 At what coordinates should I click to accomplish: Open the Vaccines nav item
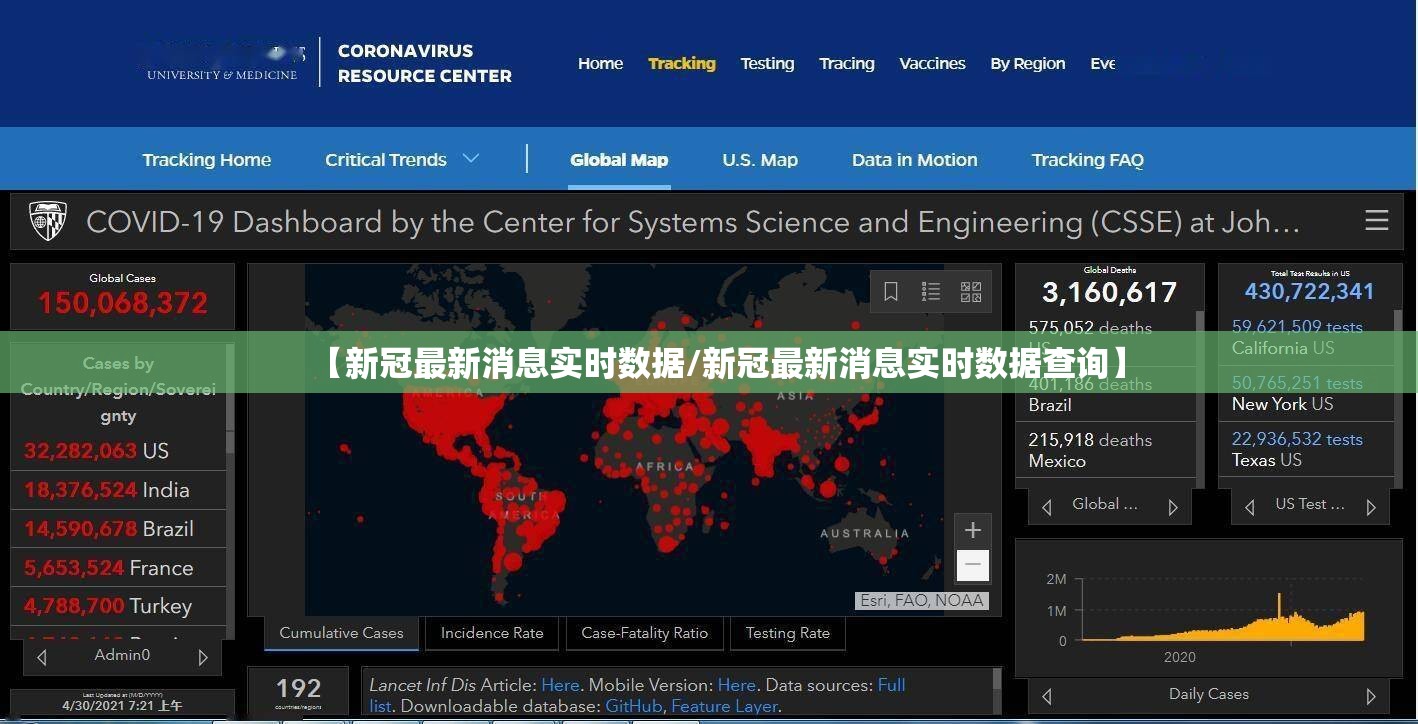[x=932, y=63]
